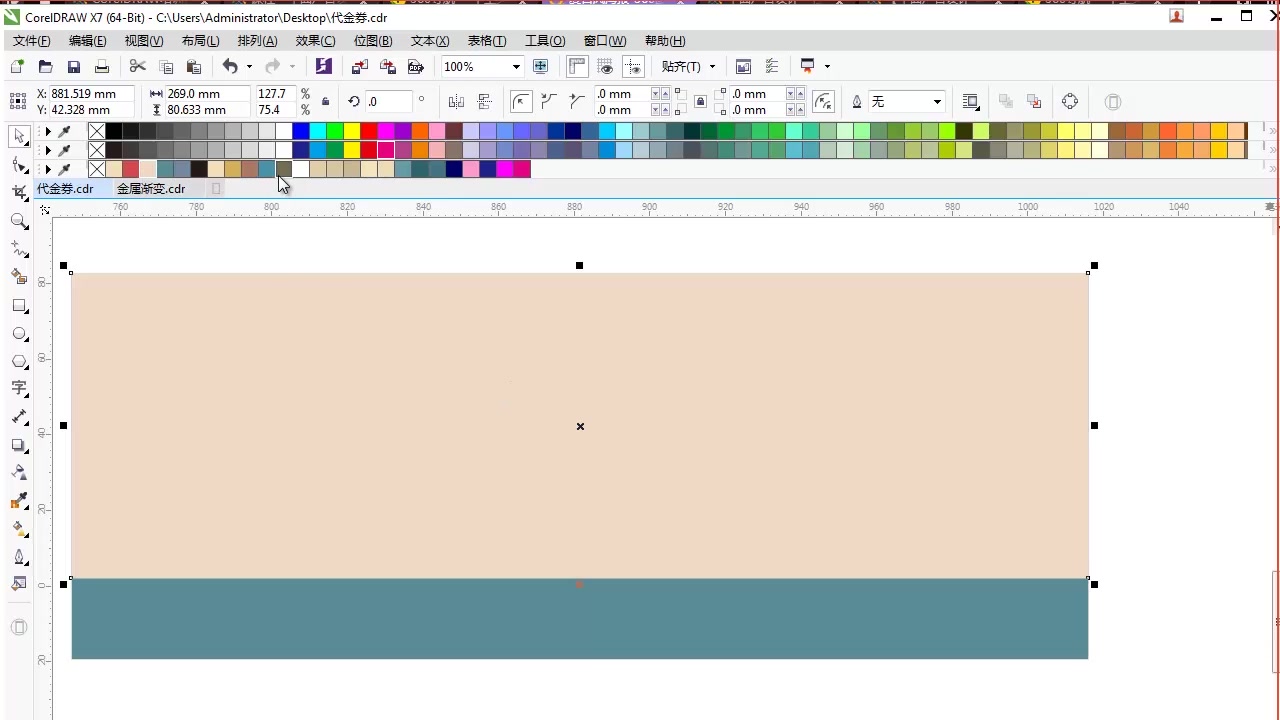Click the full-screen preview icon
1280x720 pixels.
tap(541, 67)
